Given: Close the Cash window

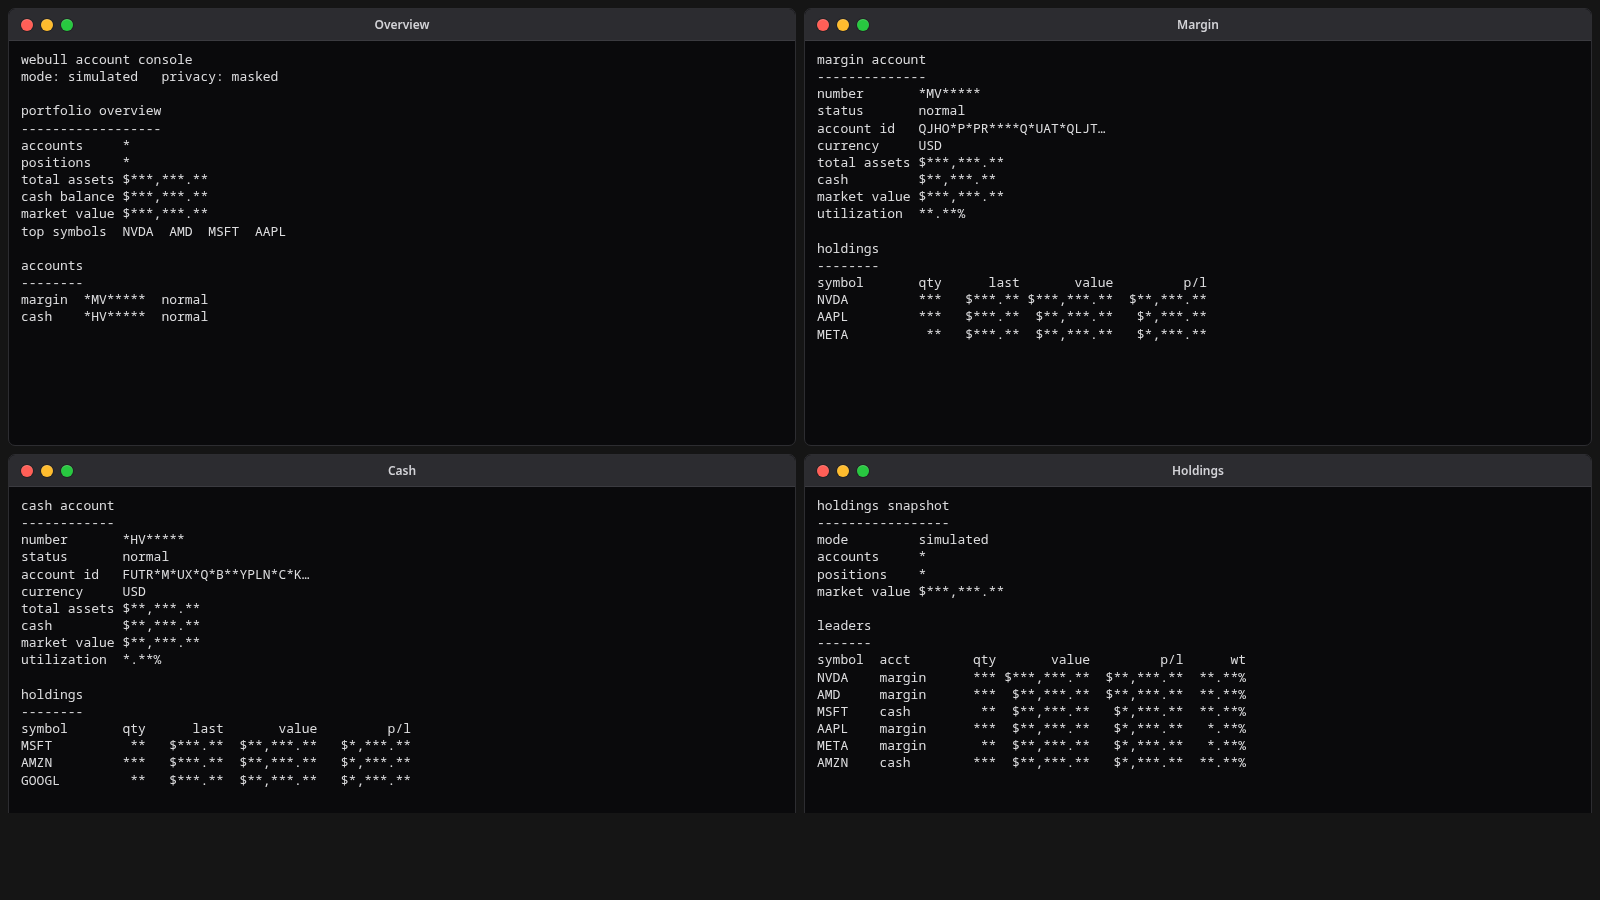Looking at the screenshot, I should pyautogui.click(x=27, y=471).
